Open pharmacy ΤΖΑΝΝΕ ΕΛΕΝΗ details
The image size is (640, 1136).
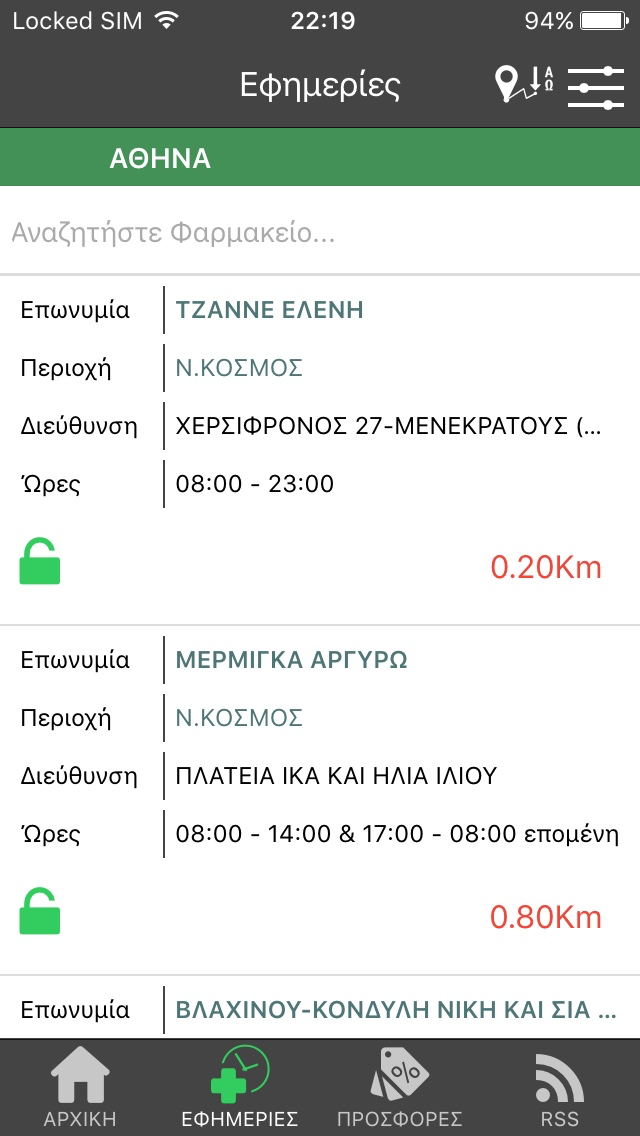click(x=269, y=310)
